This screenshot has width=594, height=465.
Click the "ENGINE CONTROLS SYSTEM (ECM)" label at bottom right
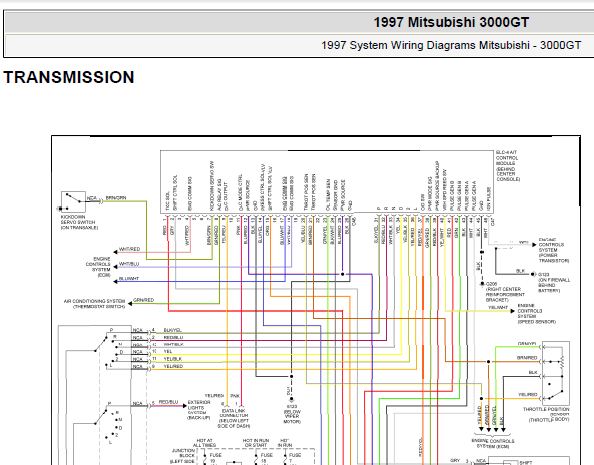[492, 444]
